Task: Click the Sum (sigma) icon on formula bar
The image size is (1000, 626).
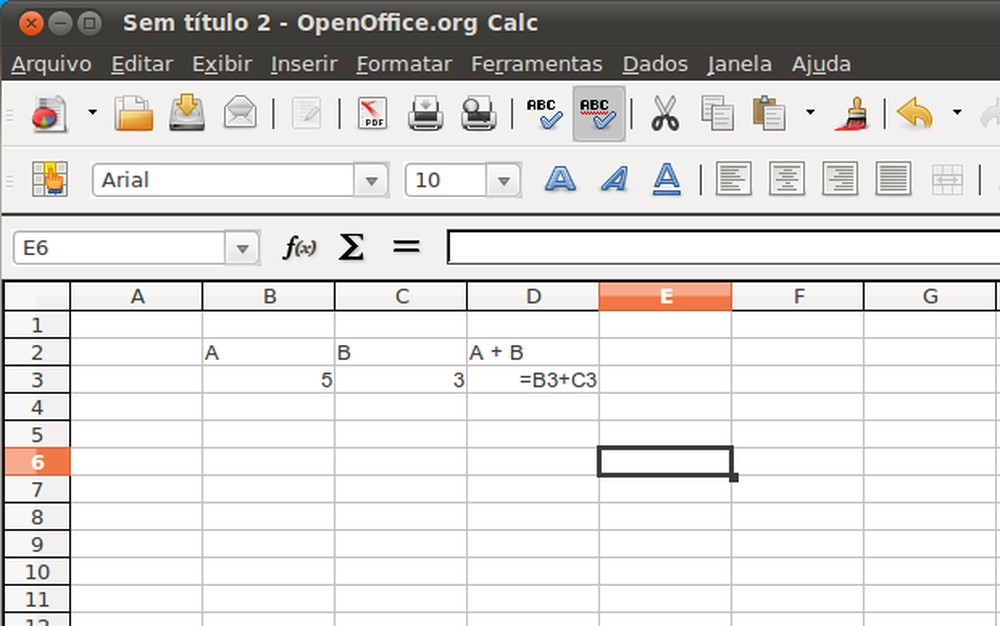Action: pyautogui.click(x=350, y=247)
